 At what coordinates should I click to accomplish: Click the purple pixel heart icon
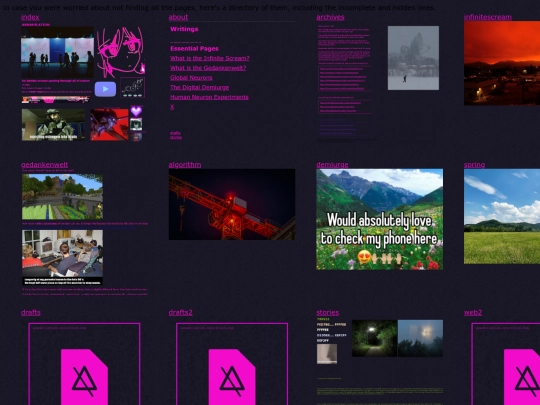click(x=136, y=111)
